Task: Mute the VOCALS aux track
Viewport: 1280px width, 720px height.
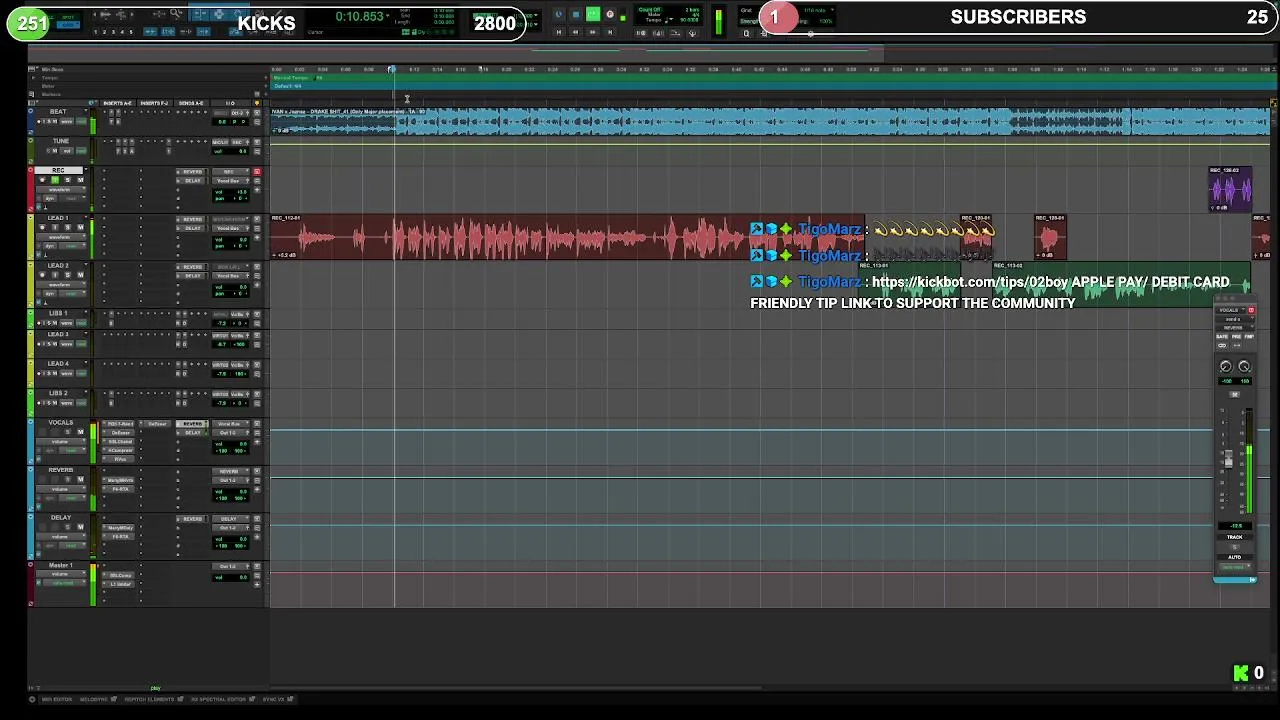Action: point(80,432)
